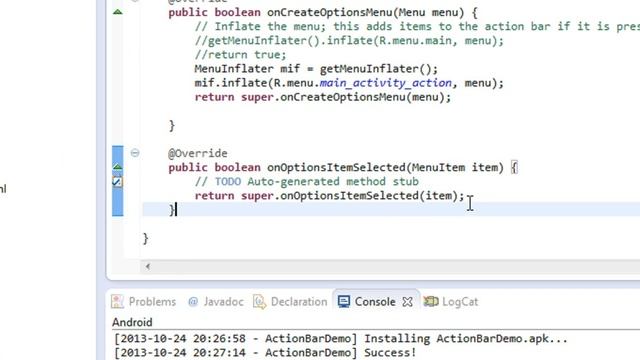
Task: Close the Console view tab
Action: click(407, 302)
